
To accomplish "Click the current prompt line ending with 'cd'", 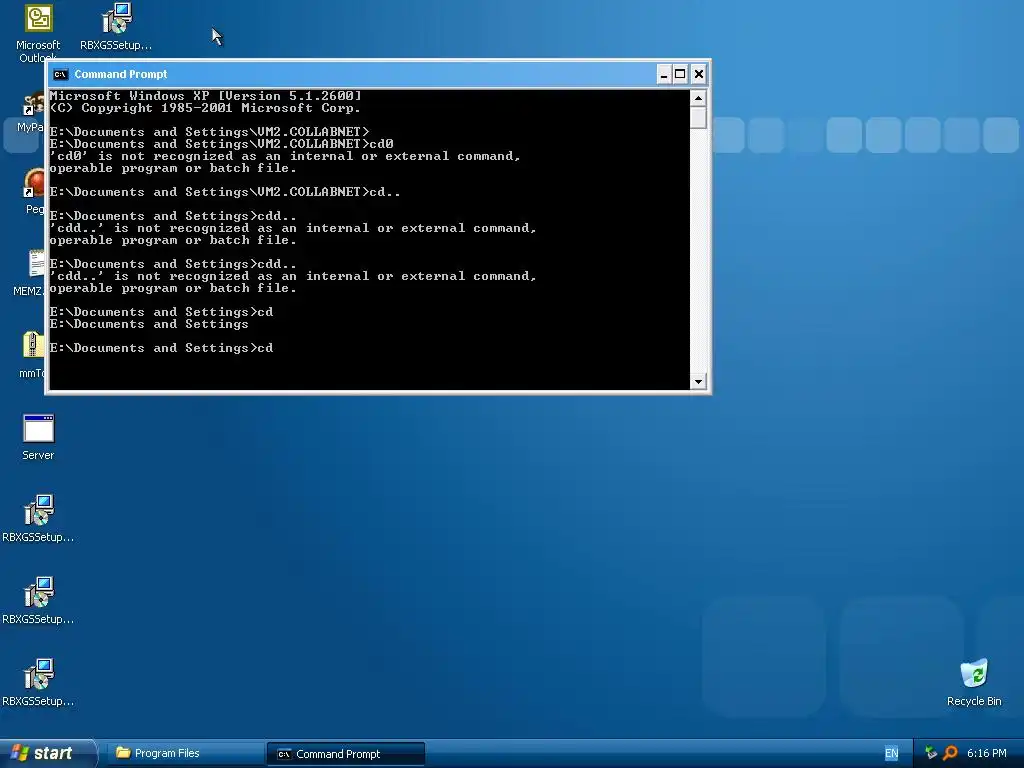I will click(161, 348).
